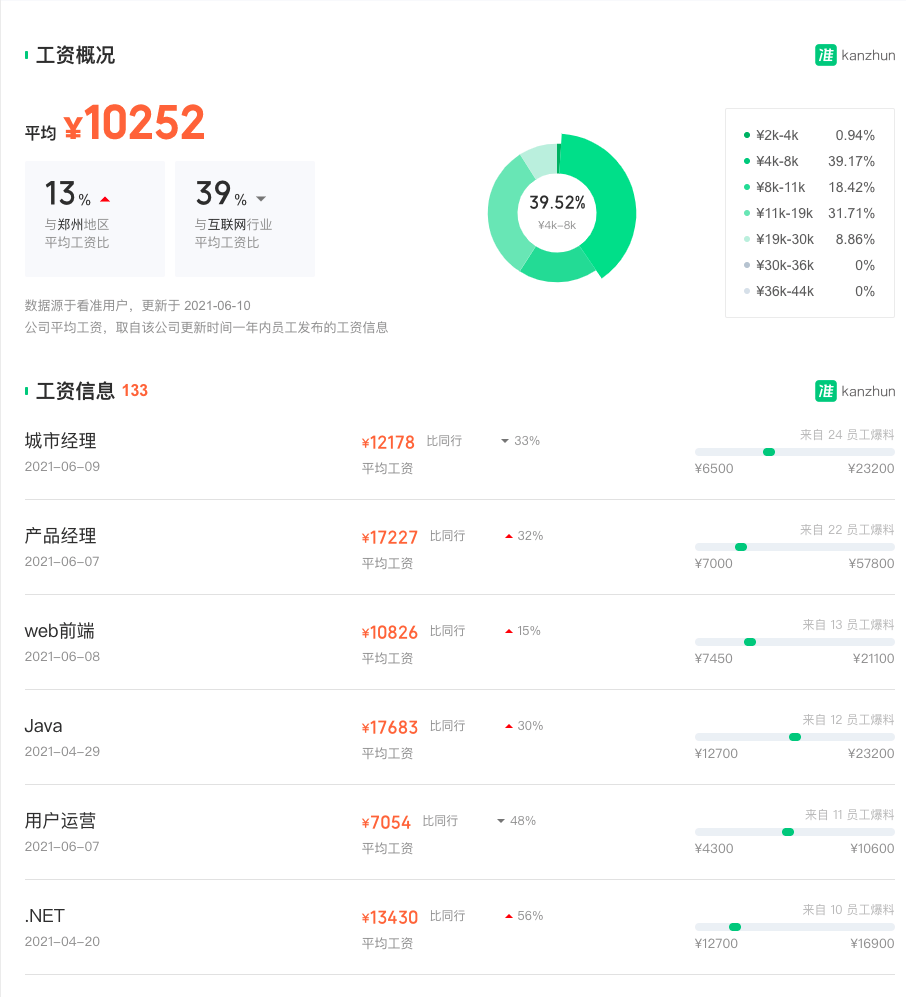The image size is (906, 997).
Task: Click the 工资信息 count 133
Action: 135,390
